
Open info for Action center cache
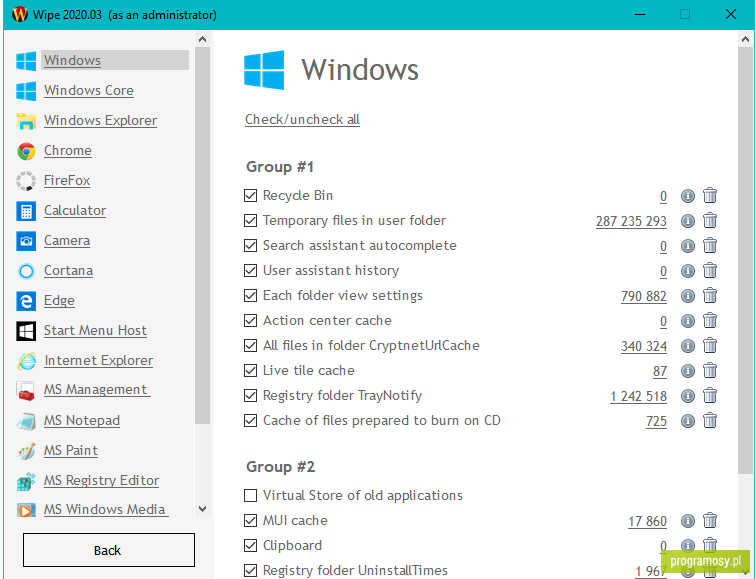tap(688, 321)
